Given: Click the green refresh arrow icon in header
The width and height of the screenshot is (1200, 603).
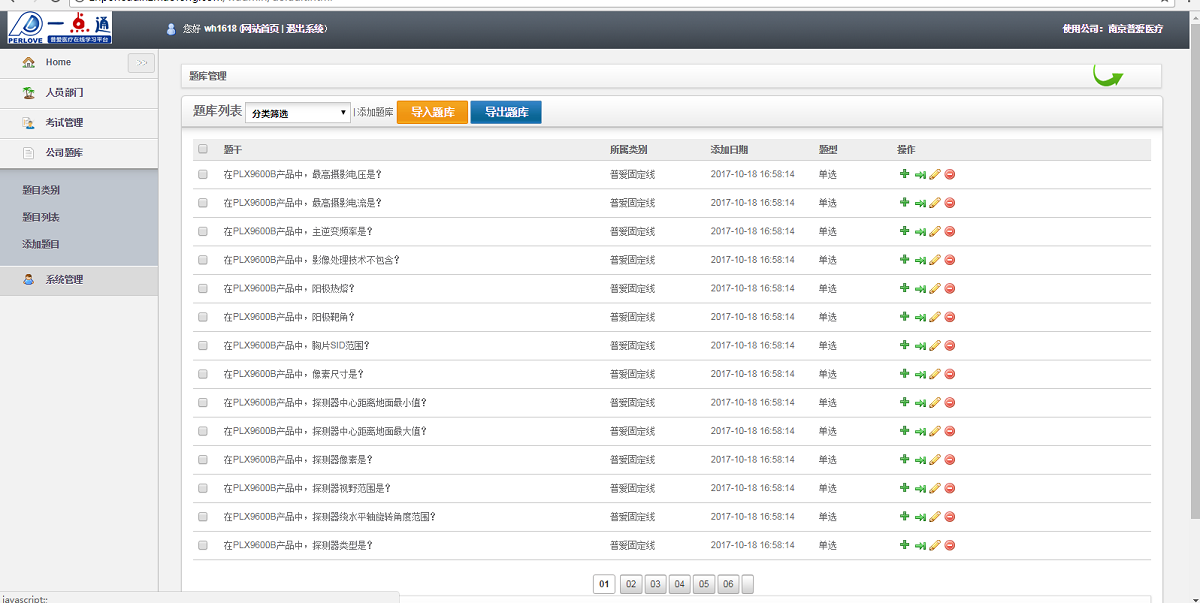Looking at the screenshot, I should pos(1107,74).
